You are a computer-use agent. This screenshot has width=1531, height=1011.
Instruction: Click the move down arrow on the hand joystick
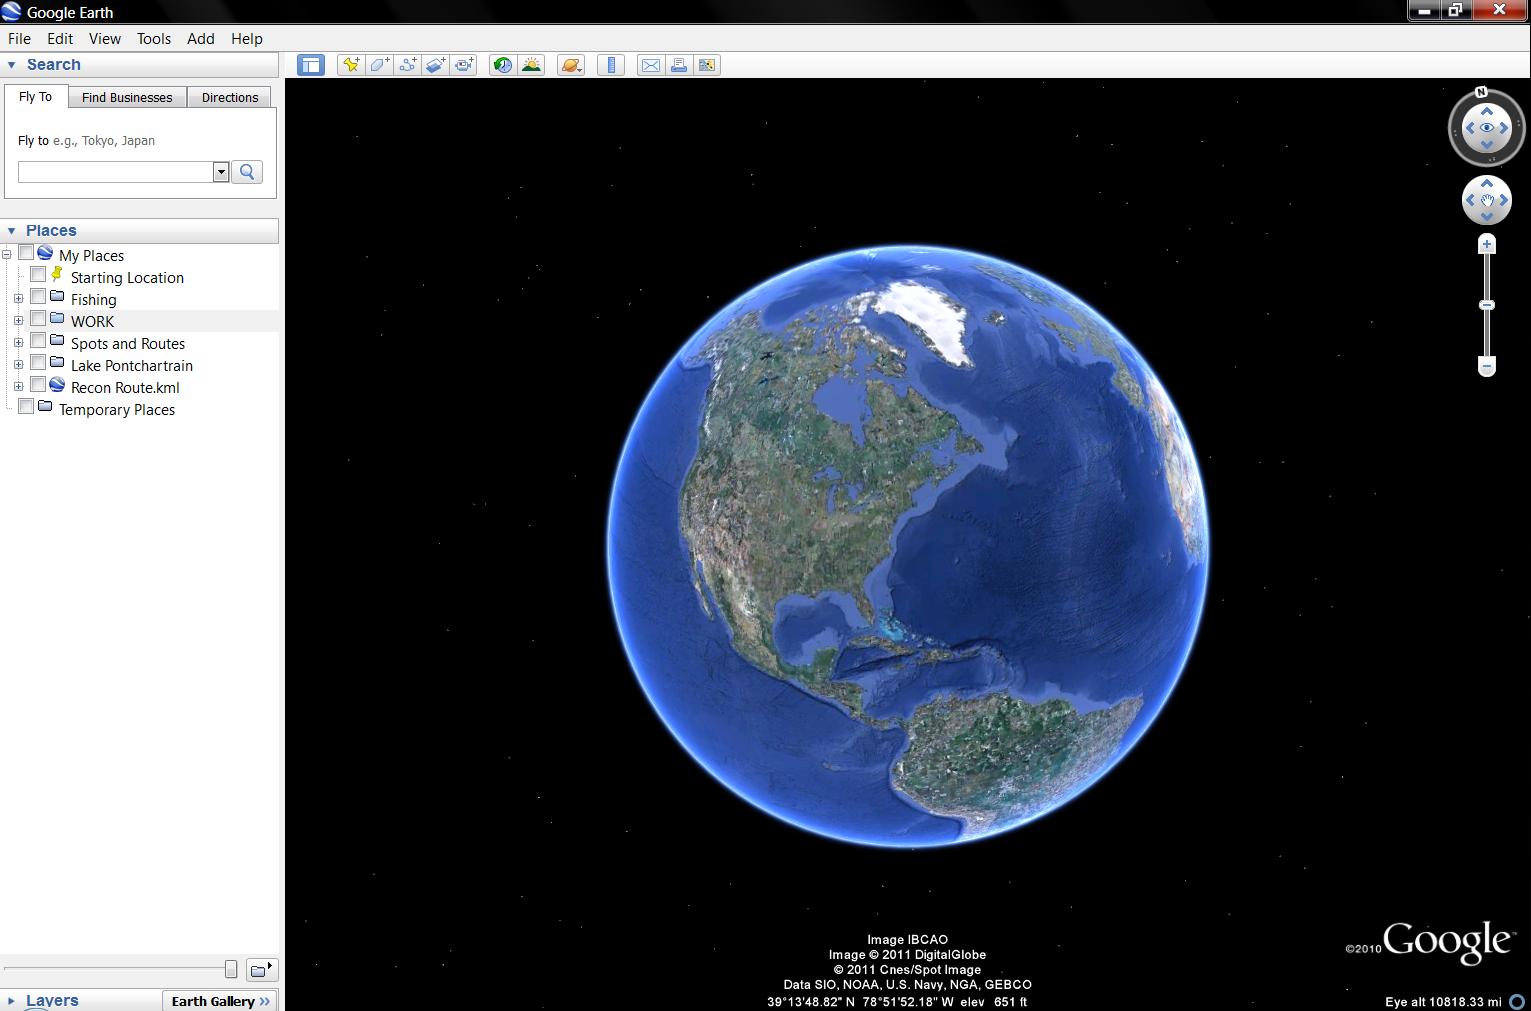(1487, 217)
